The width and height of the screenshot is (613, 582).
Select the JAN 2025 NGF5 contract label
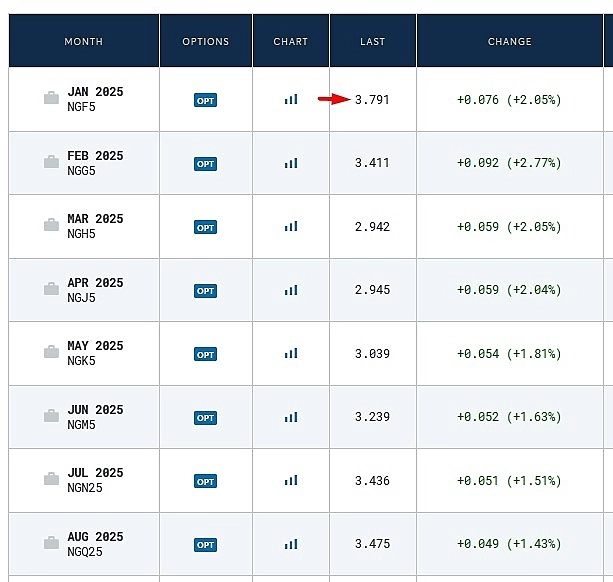click(x=95, y=98)
